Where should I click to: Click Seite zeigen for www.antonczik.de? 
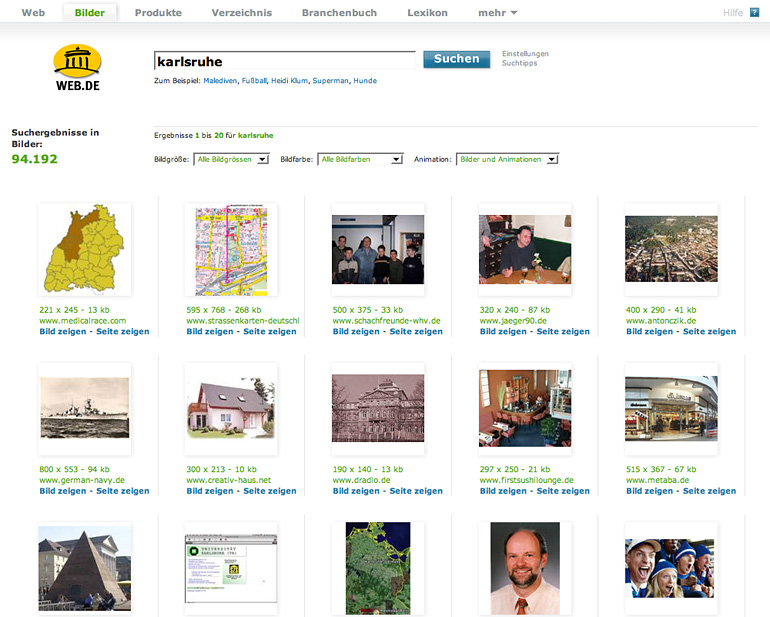[710, 332]
